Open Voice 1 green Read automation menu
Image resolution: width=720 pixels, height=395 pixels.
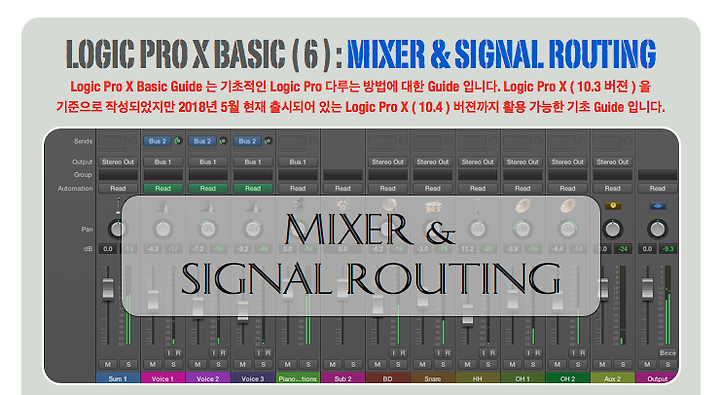click(163, 188)
